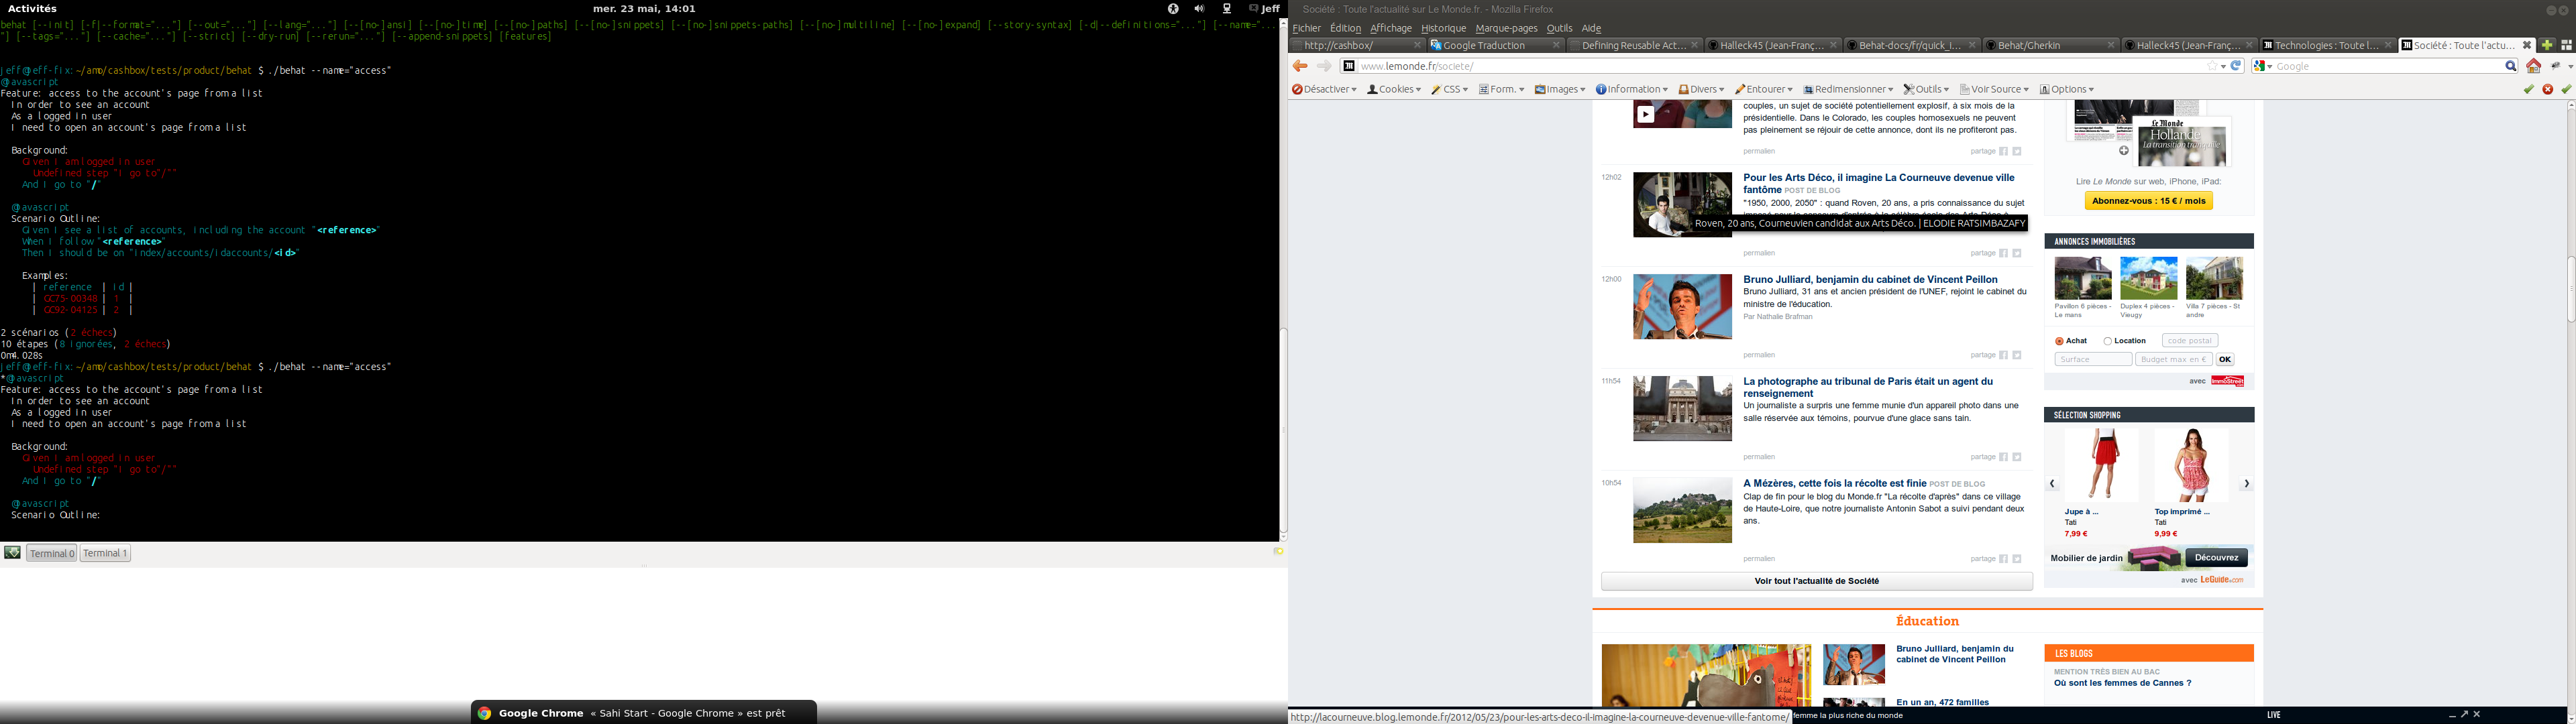Open Firefox home page icon
The image size is (2576, 724).
(2533, 66)
